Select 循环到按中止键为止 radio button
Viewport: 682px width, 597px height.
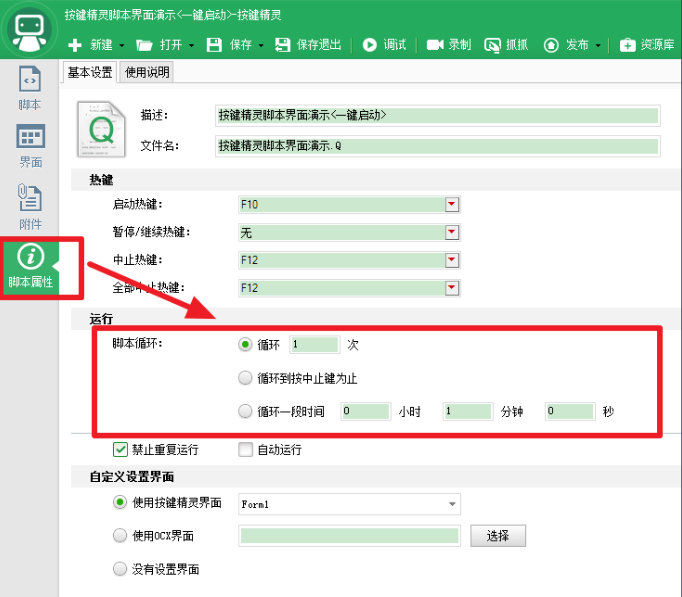(245, 378)
